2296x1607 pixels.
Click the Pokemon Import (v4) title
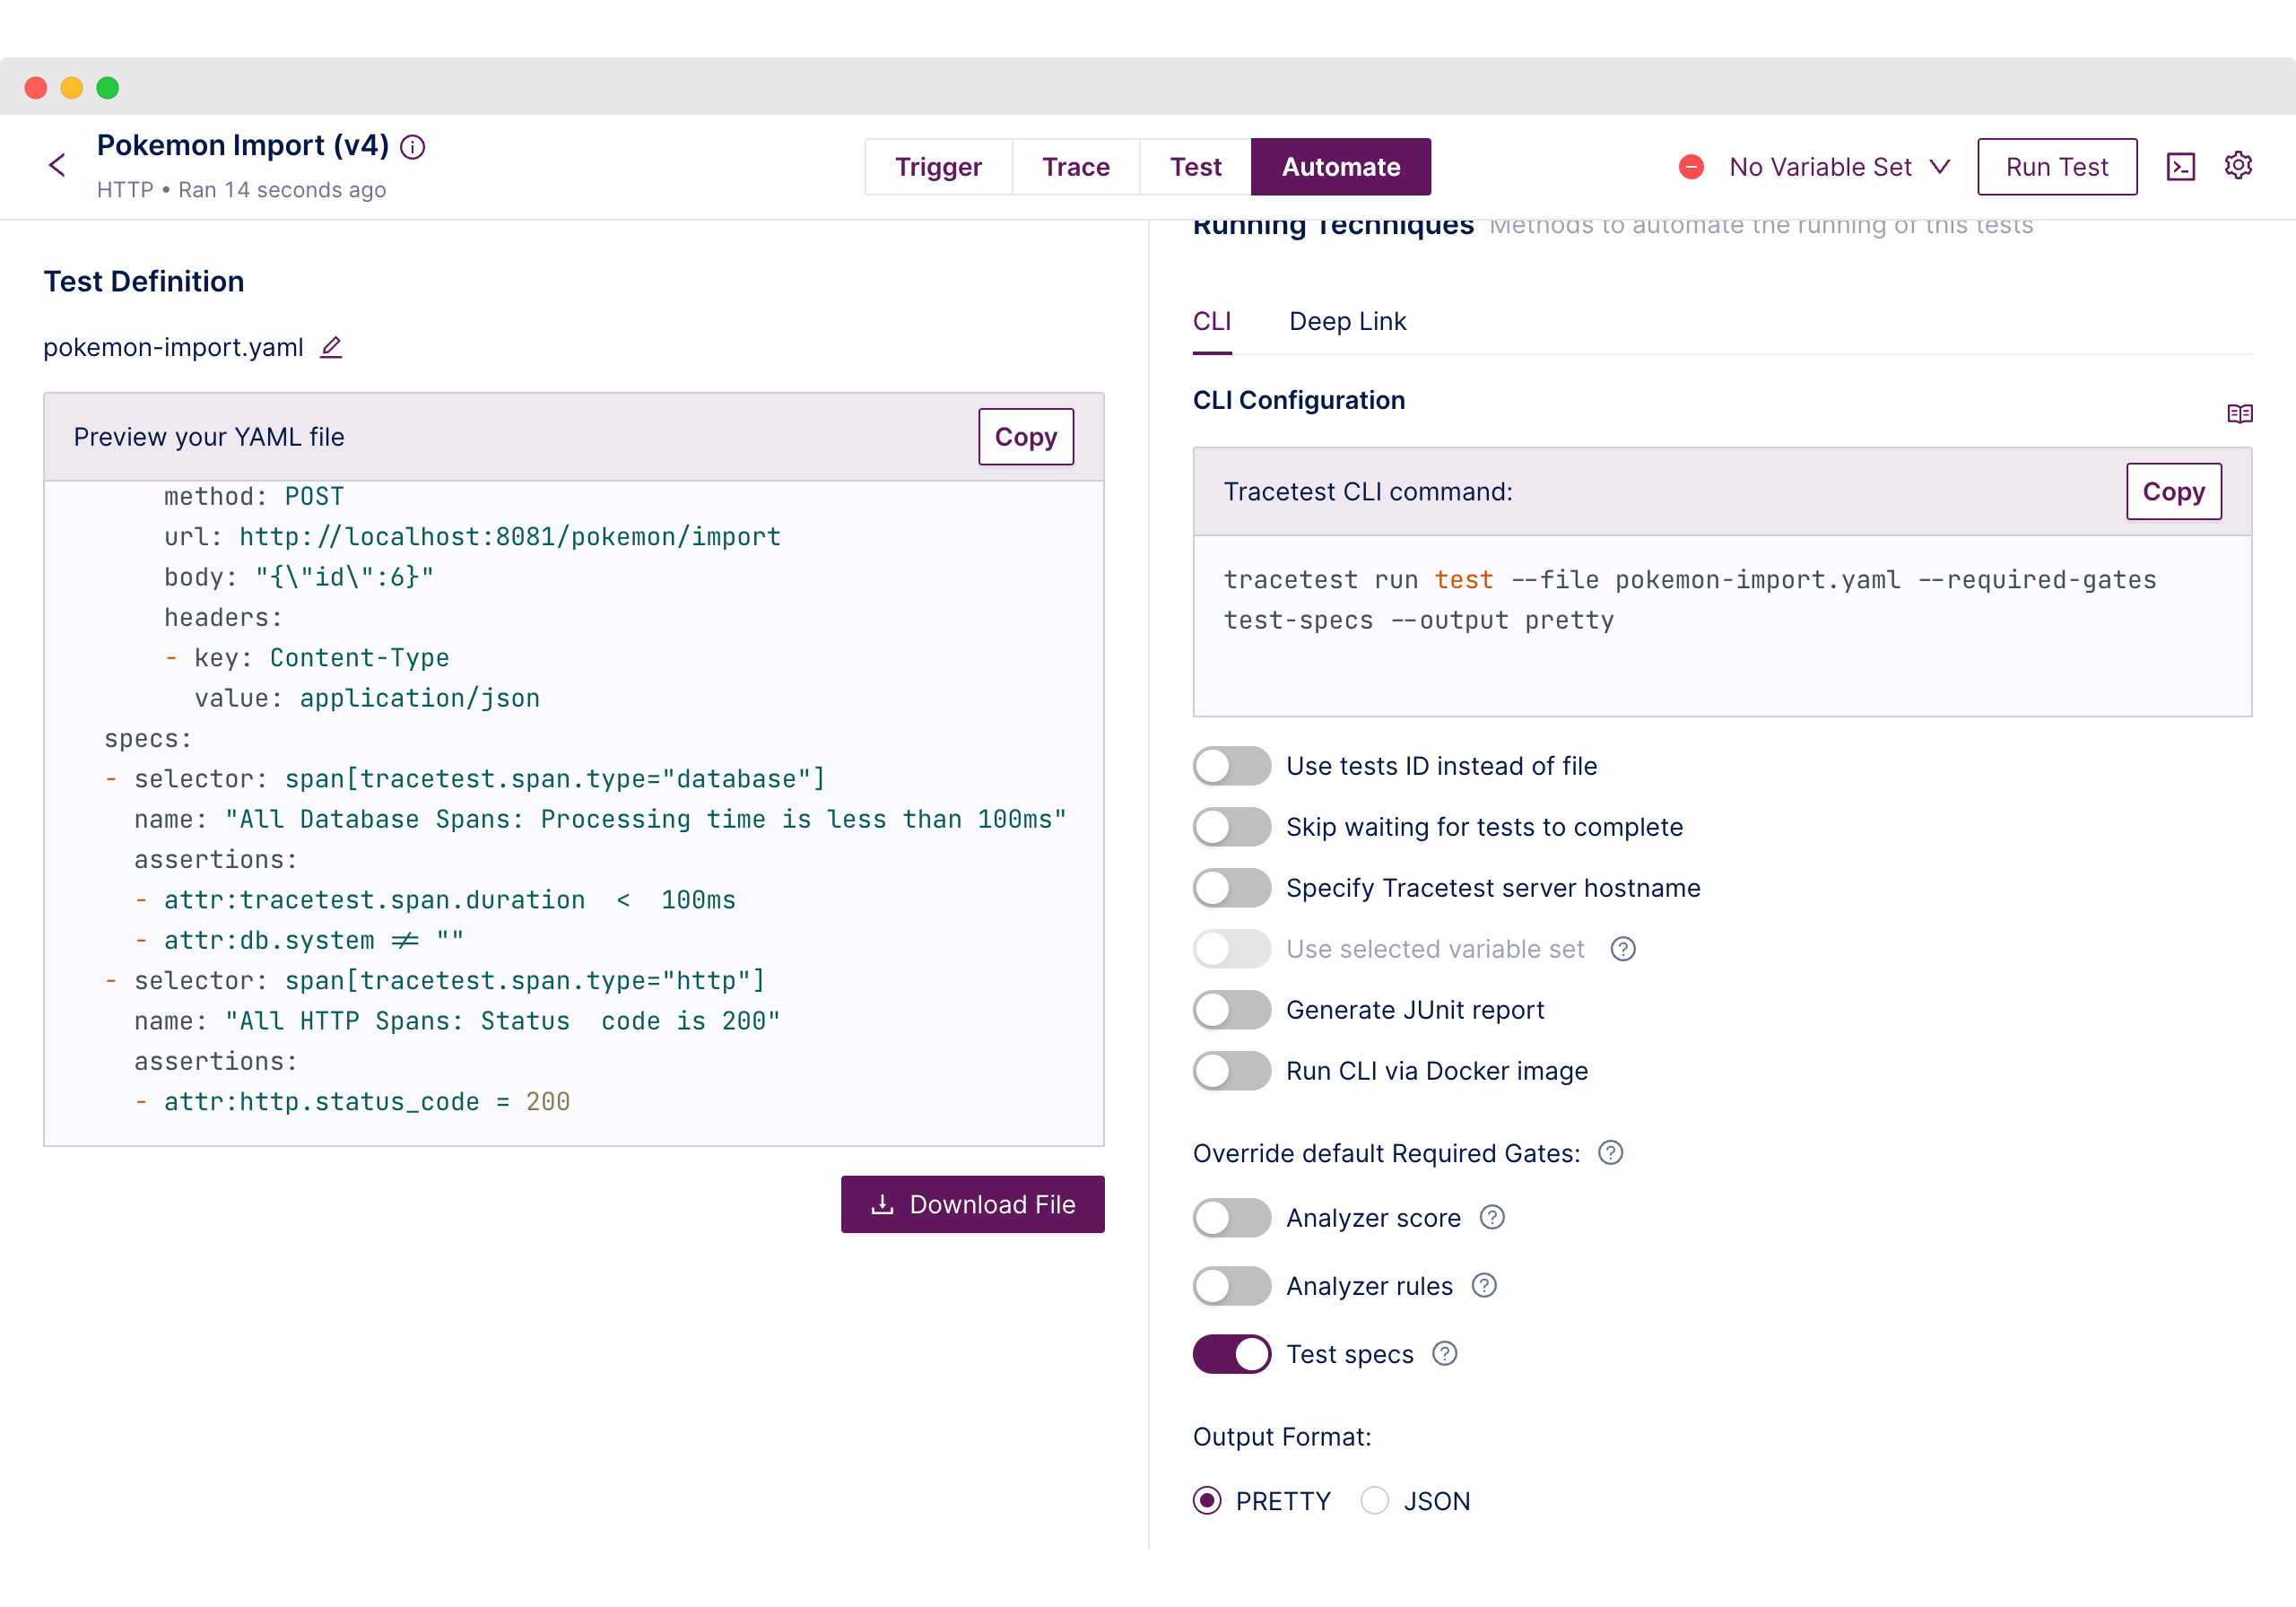pyautogui.click(x=243, y=146)
